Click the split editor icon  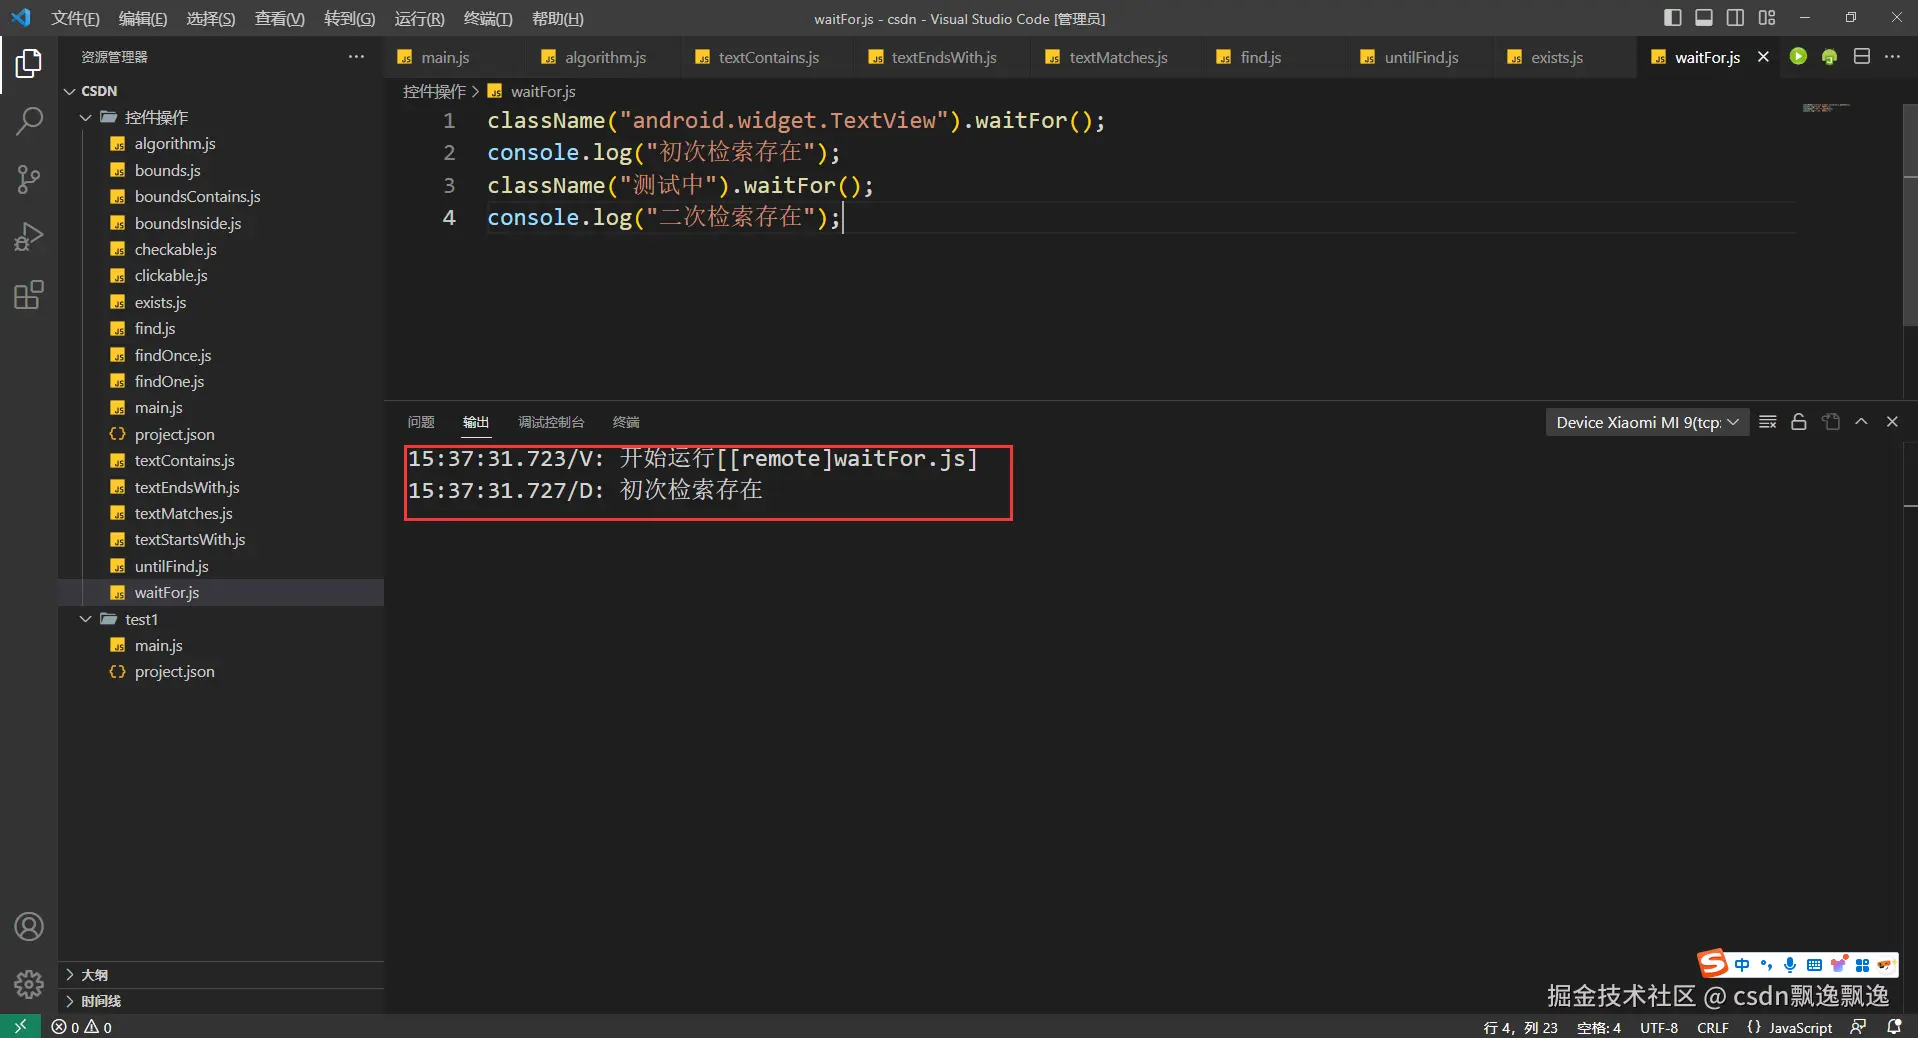coord(1861,57)
